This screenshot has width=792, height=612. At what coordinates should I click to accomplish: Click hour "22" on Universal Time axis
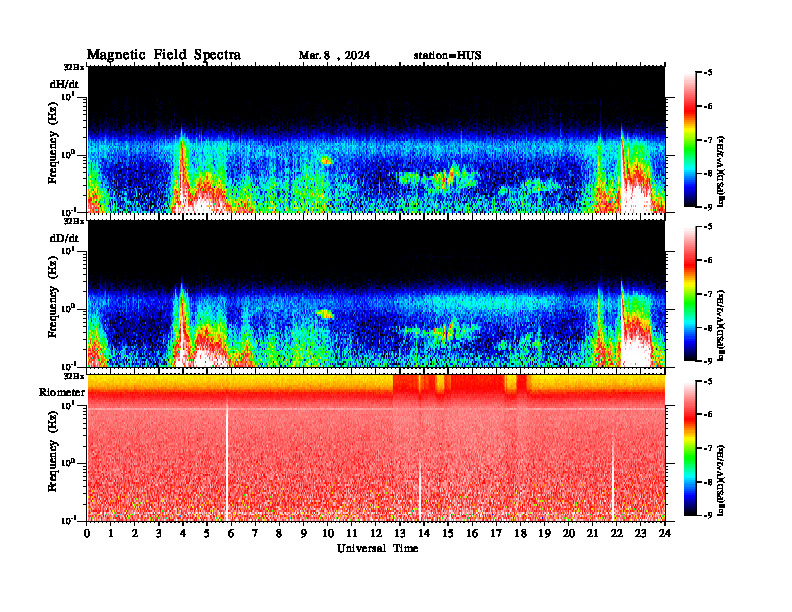pos(616,533)
